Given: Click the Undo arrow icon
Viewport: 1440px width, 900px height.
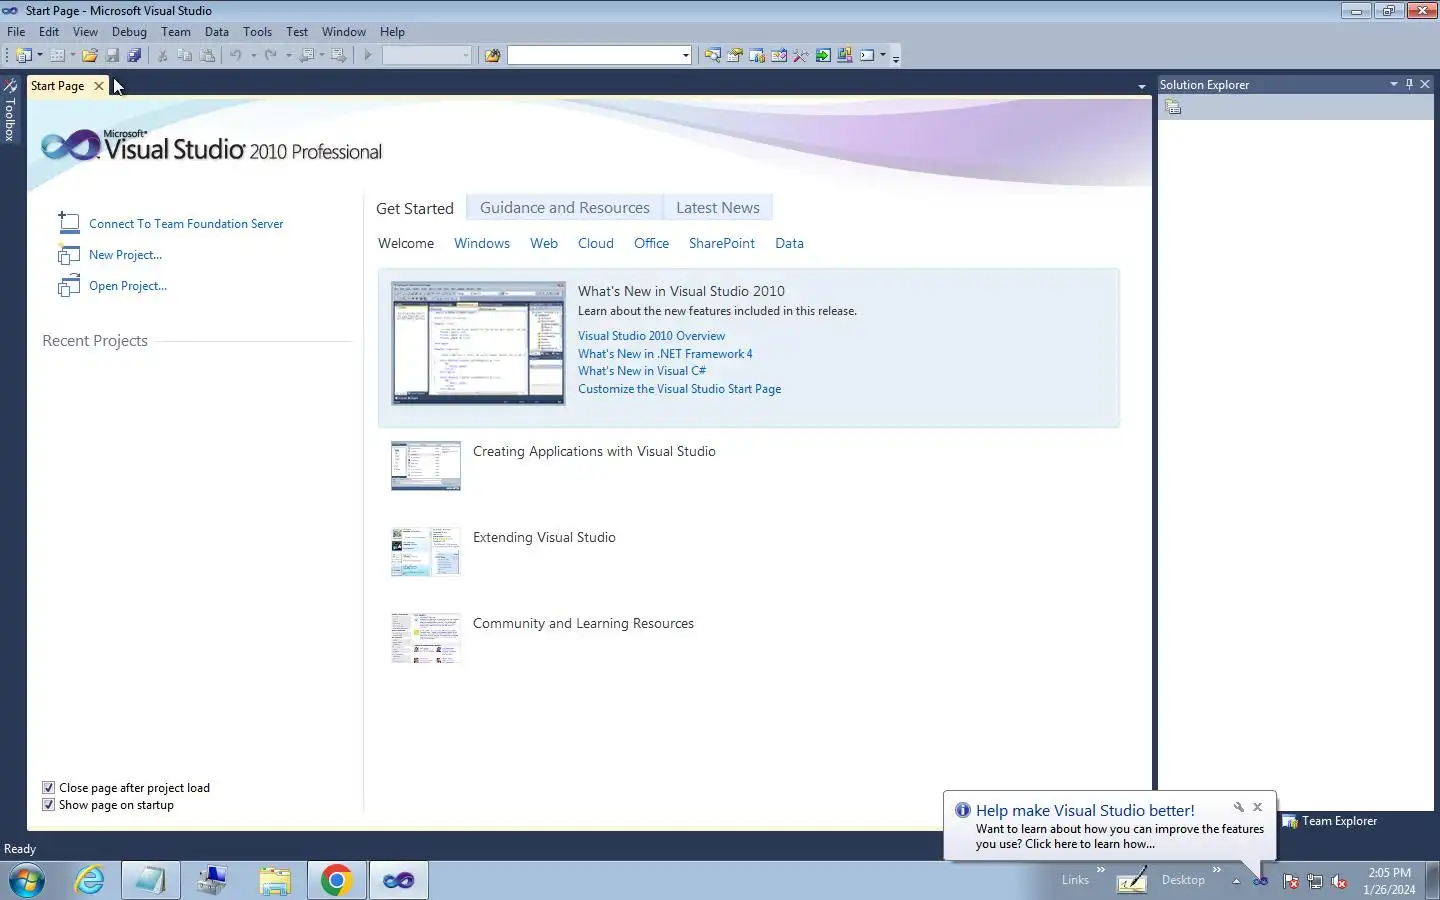Looking at the screenshot, I should click(x=236, y=55).
